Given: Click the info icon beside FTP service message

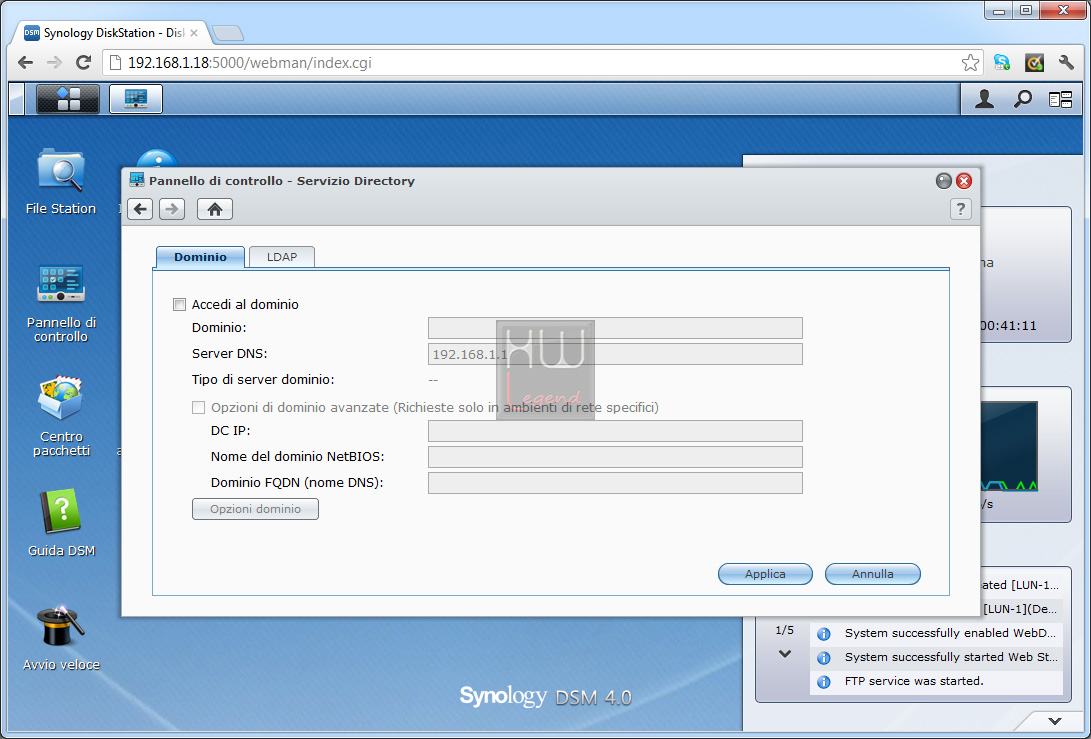Looking at the screenshot, I should coord(823,682).
